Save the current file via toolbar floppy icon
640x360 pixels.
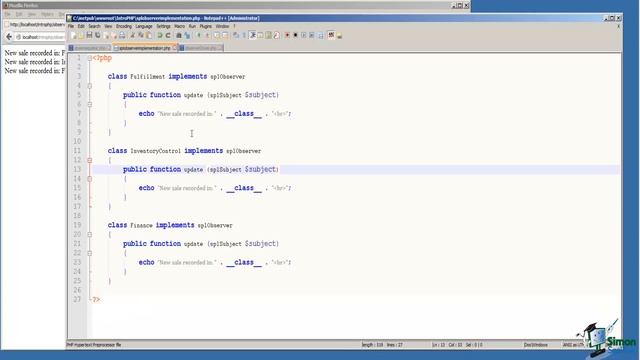89,36
